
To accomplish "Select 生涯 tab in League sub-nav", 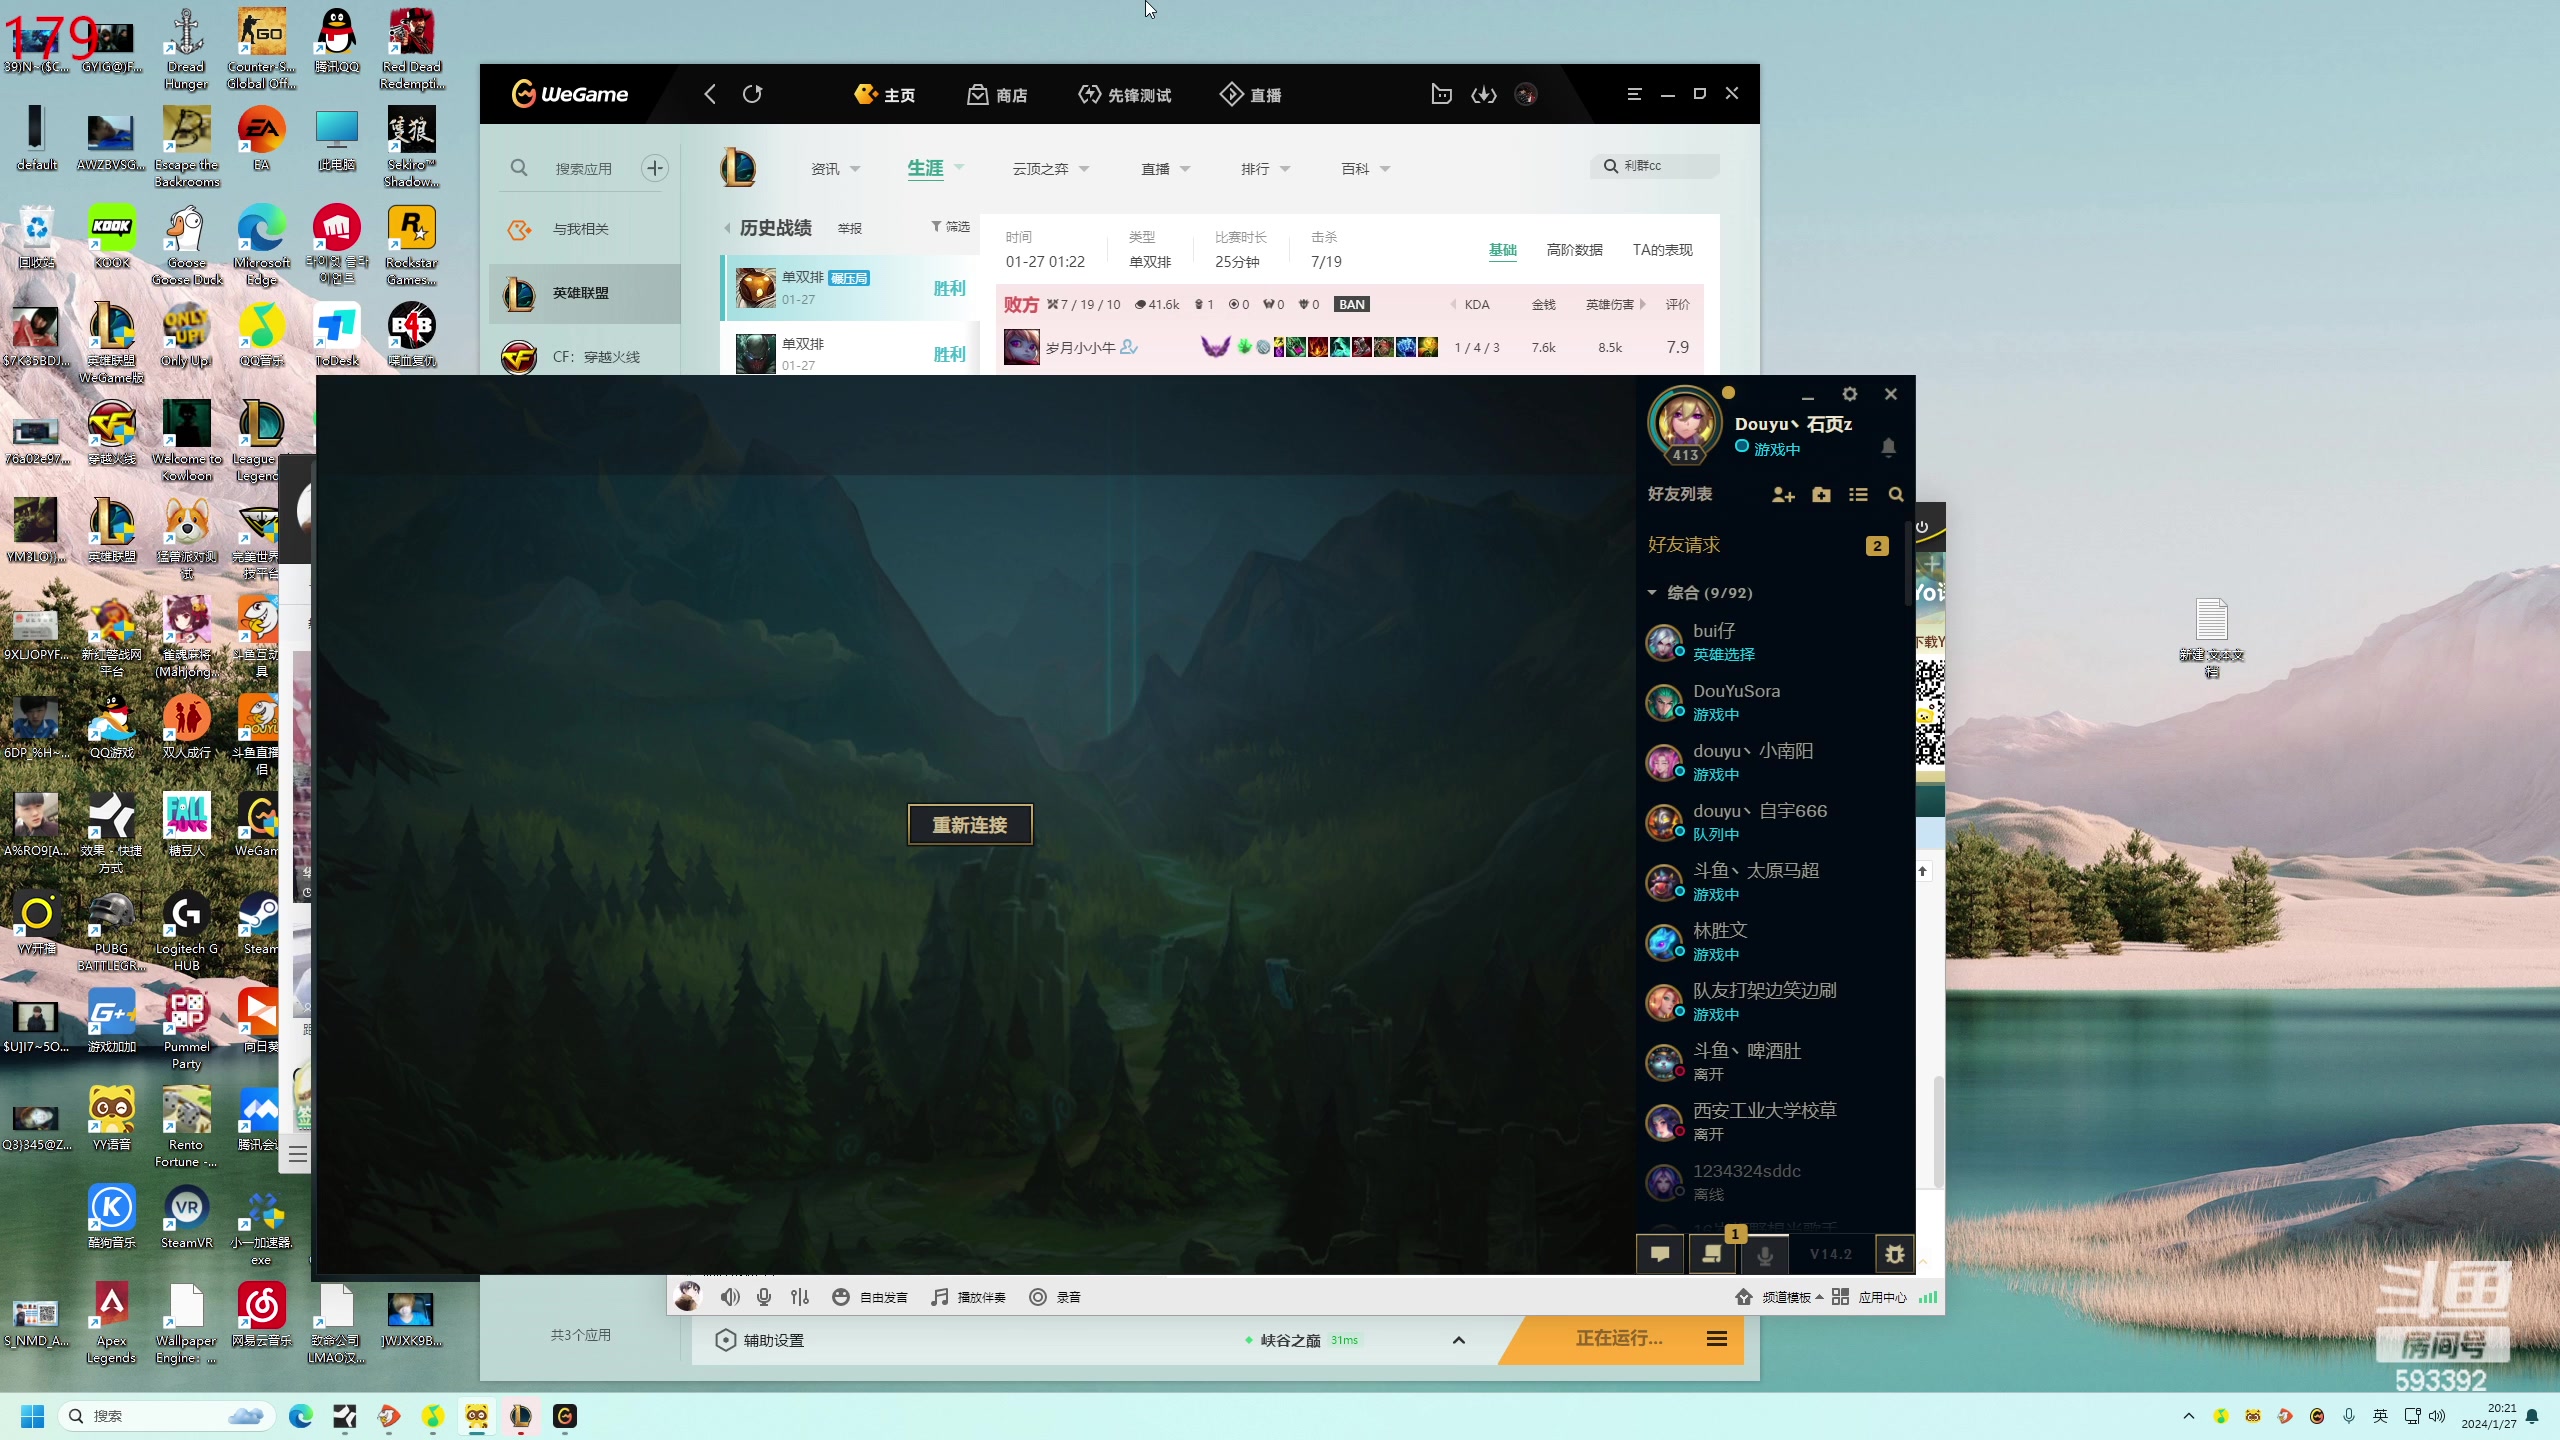I will coord(925,169).
